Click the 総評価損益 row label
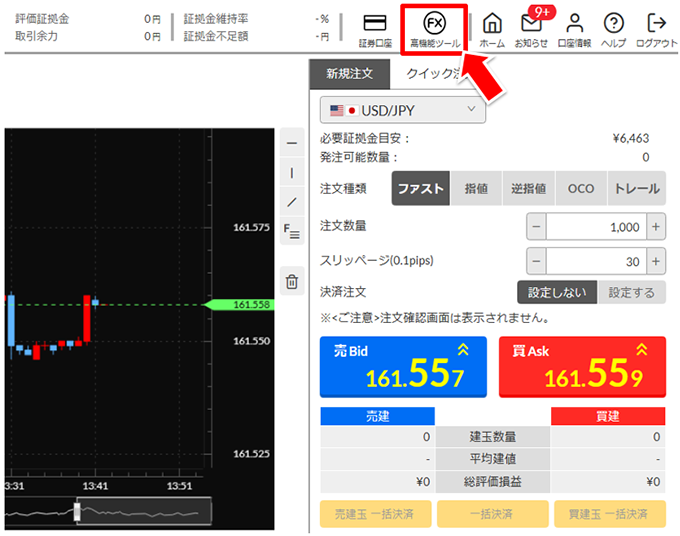680x536 pixels. 493,482
